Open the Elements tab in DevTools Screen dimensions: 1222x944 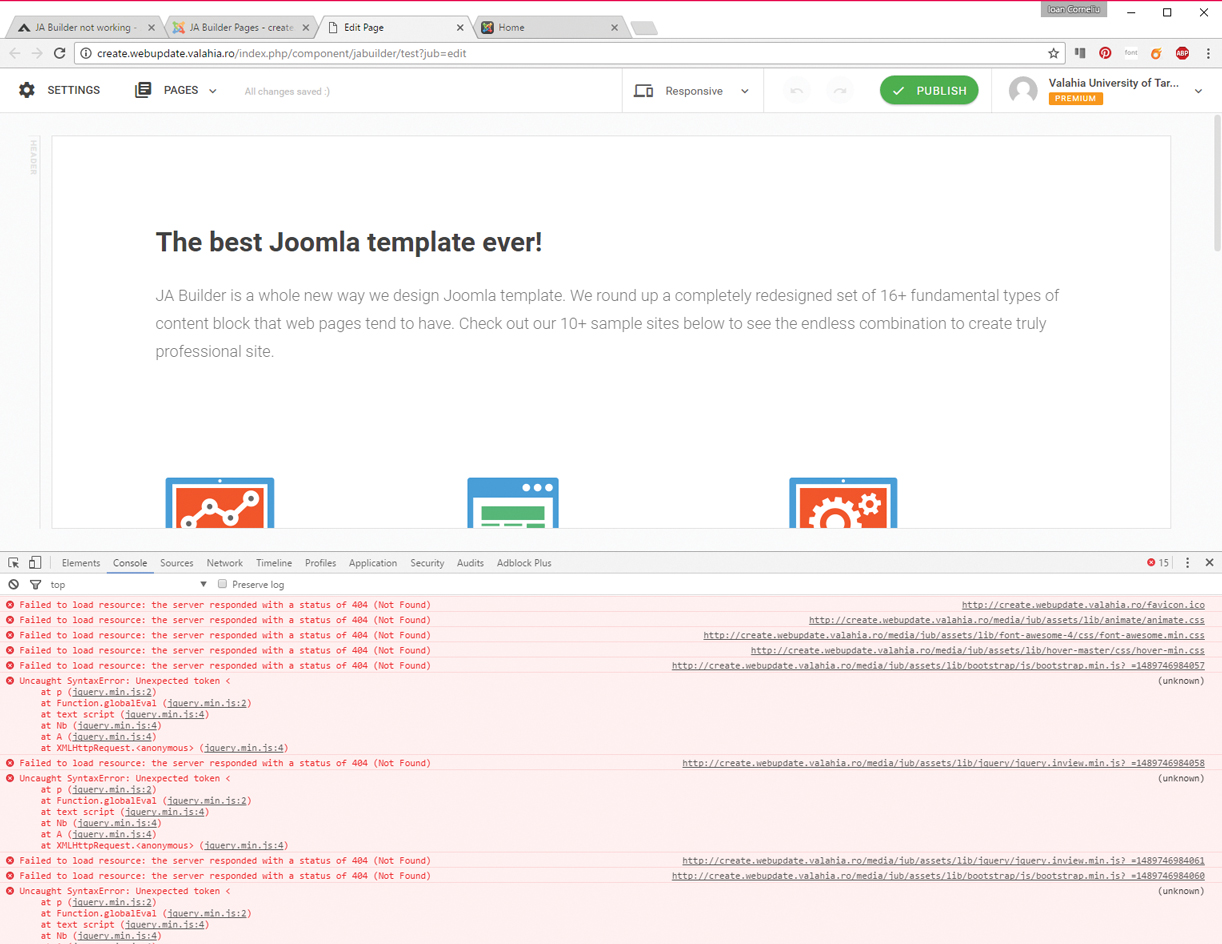click(81, 563)
